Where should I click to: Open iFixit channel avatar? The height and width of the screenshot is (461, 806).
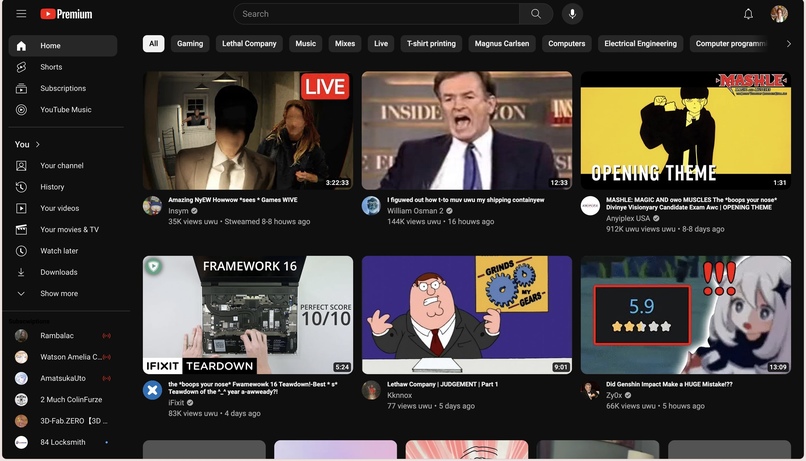(152, 390)
